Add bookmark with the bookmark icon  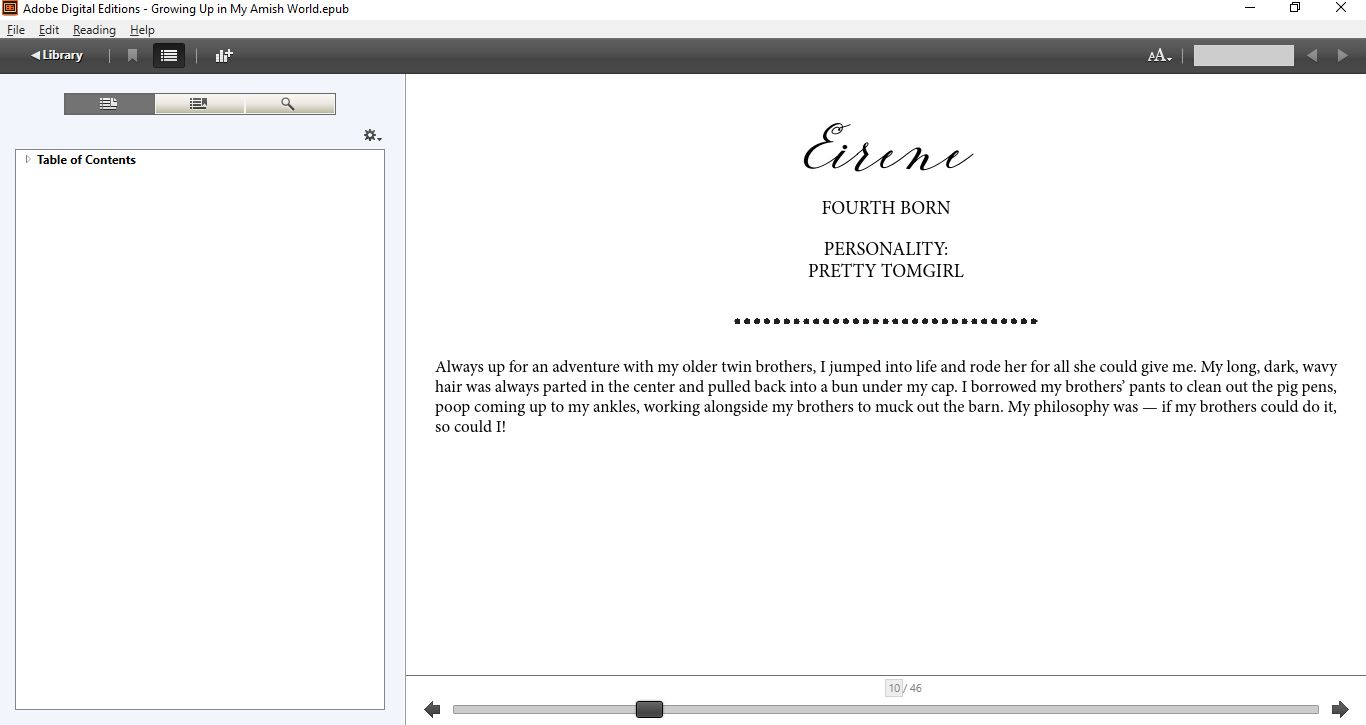tap(132, 56)
